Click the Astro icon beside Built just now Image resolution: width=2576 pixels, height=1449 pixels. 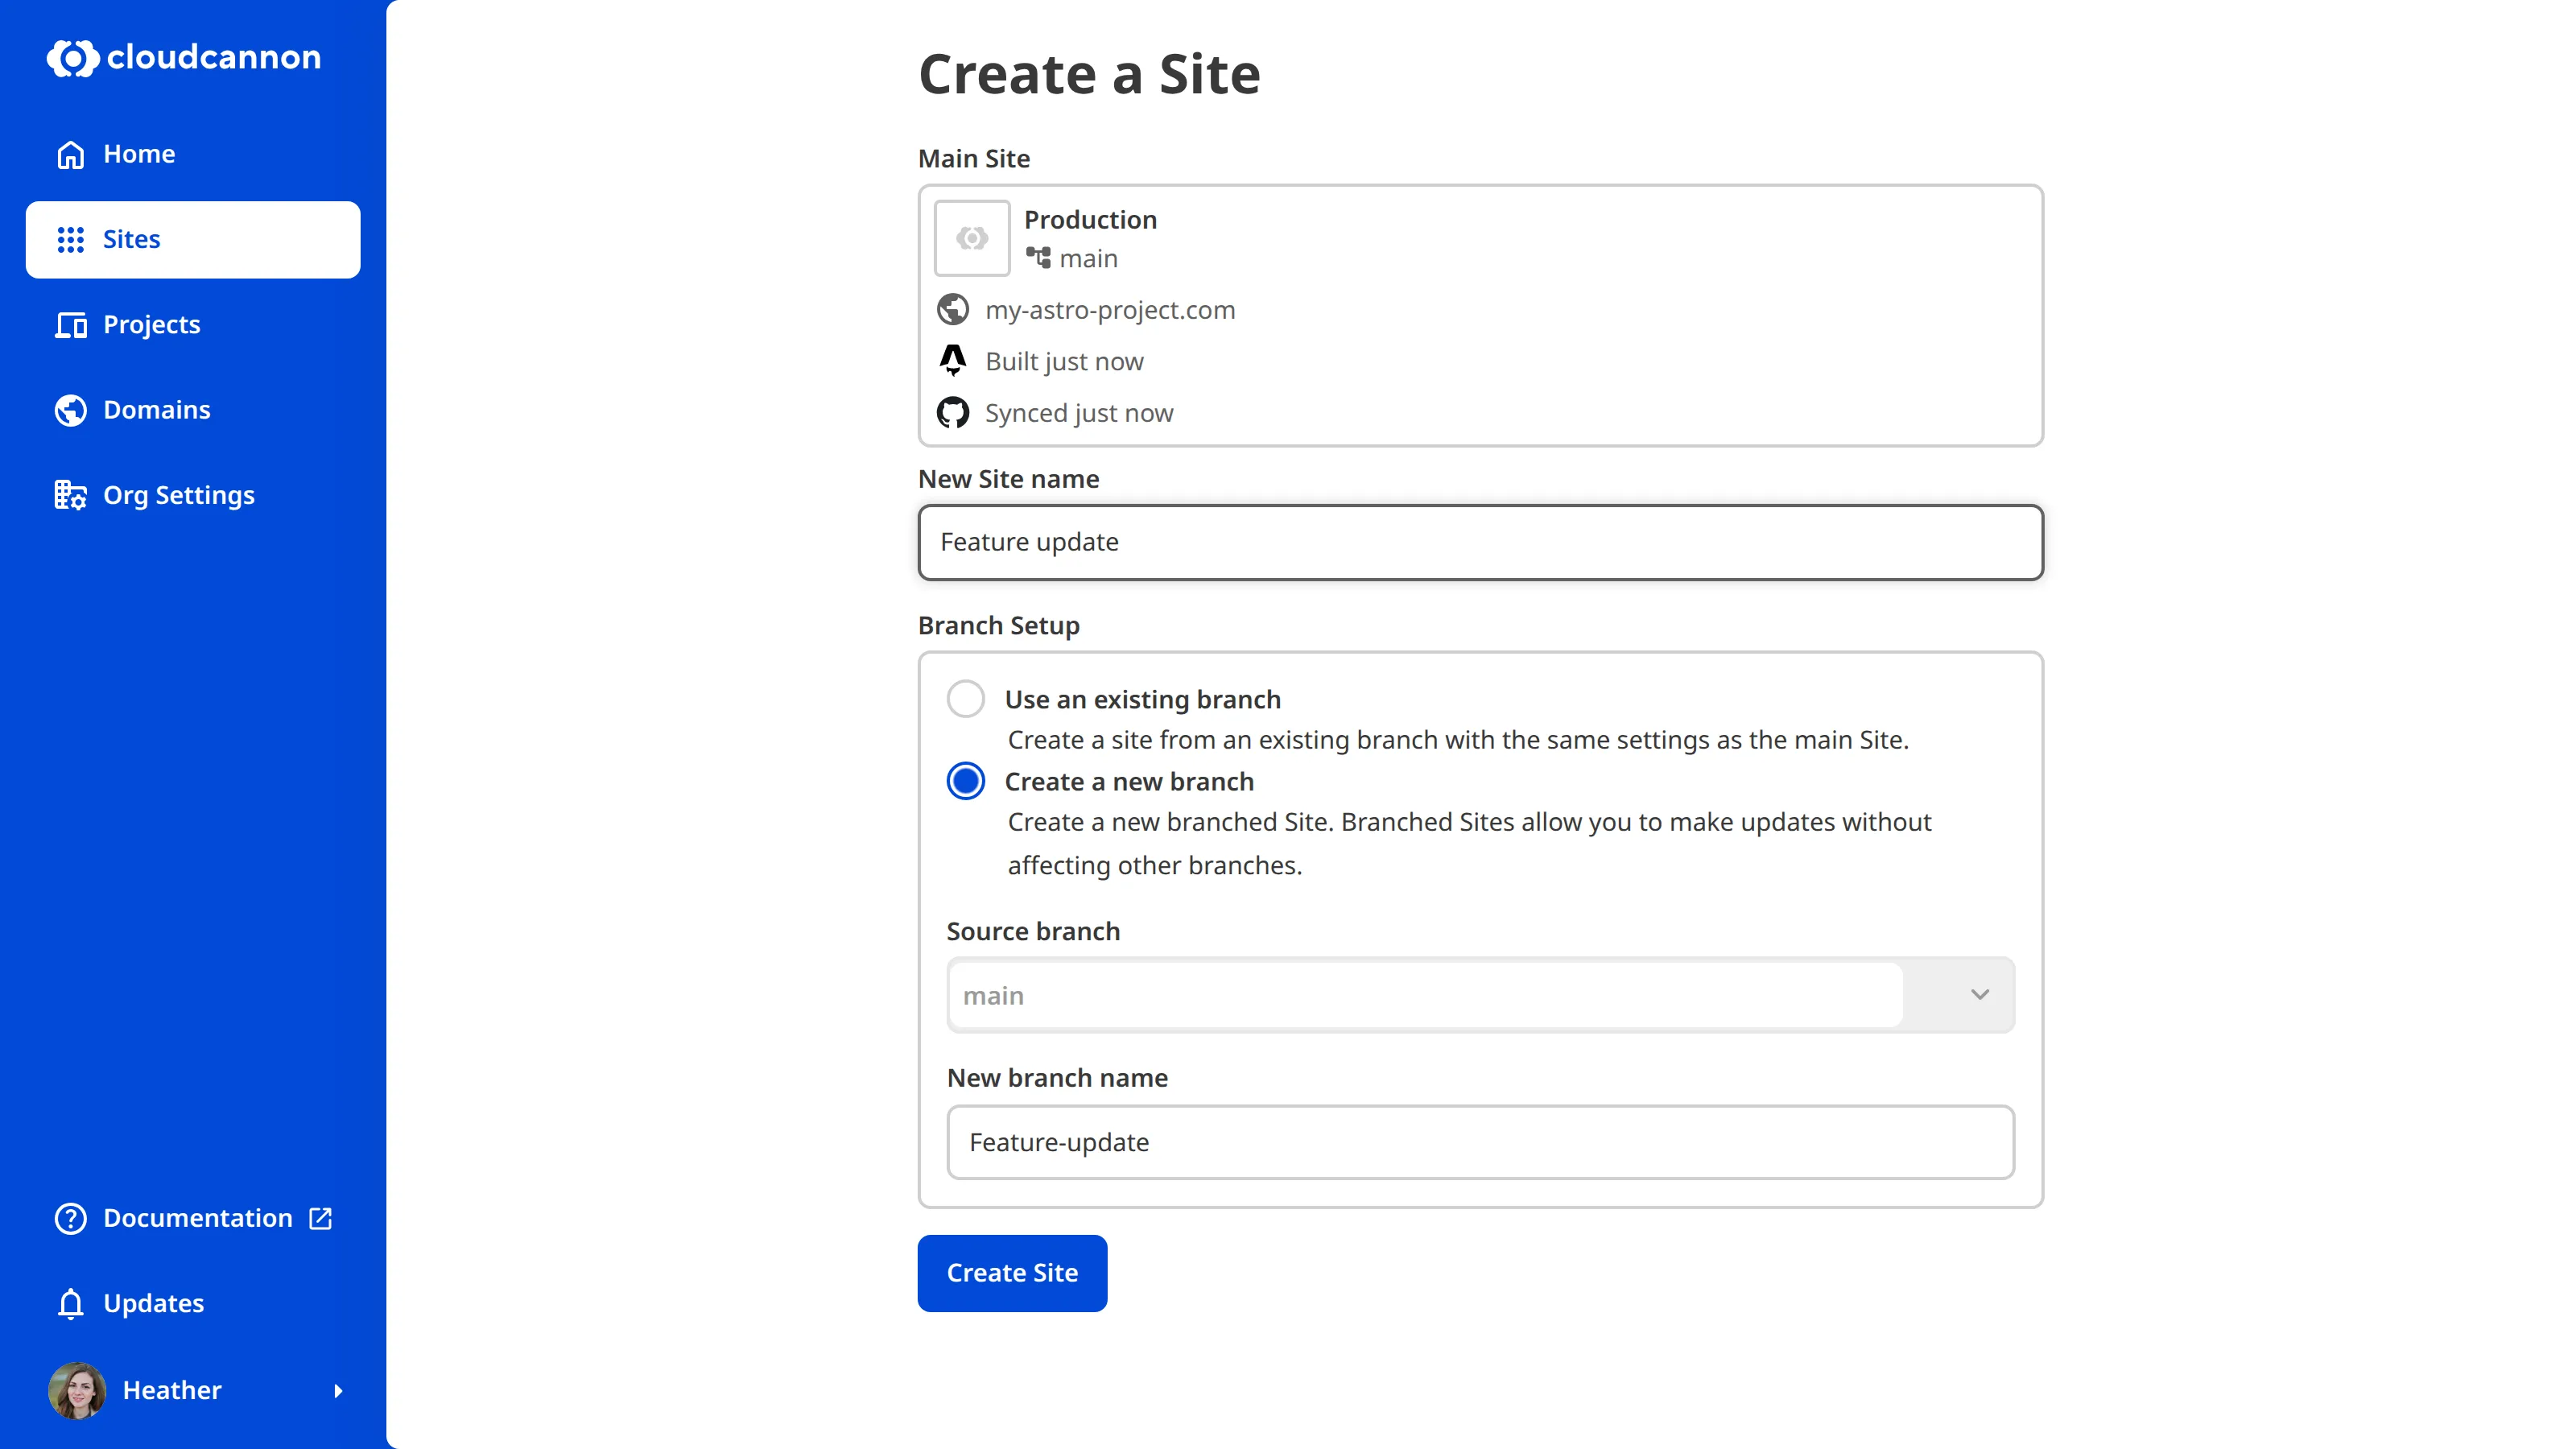pos(953,361)
